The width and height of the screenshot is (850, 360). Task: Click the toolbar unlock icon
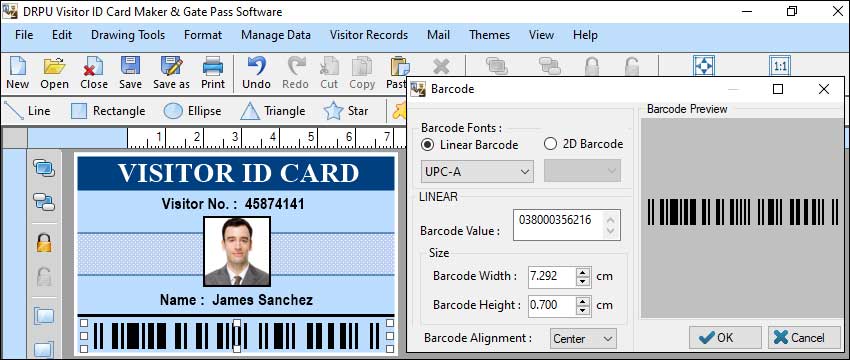click(x=631, y=67)
